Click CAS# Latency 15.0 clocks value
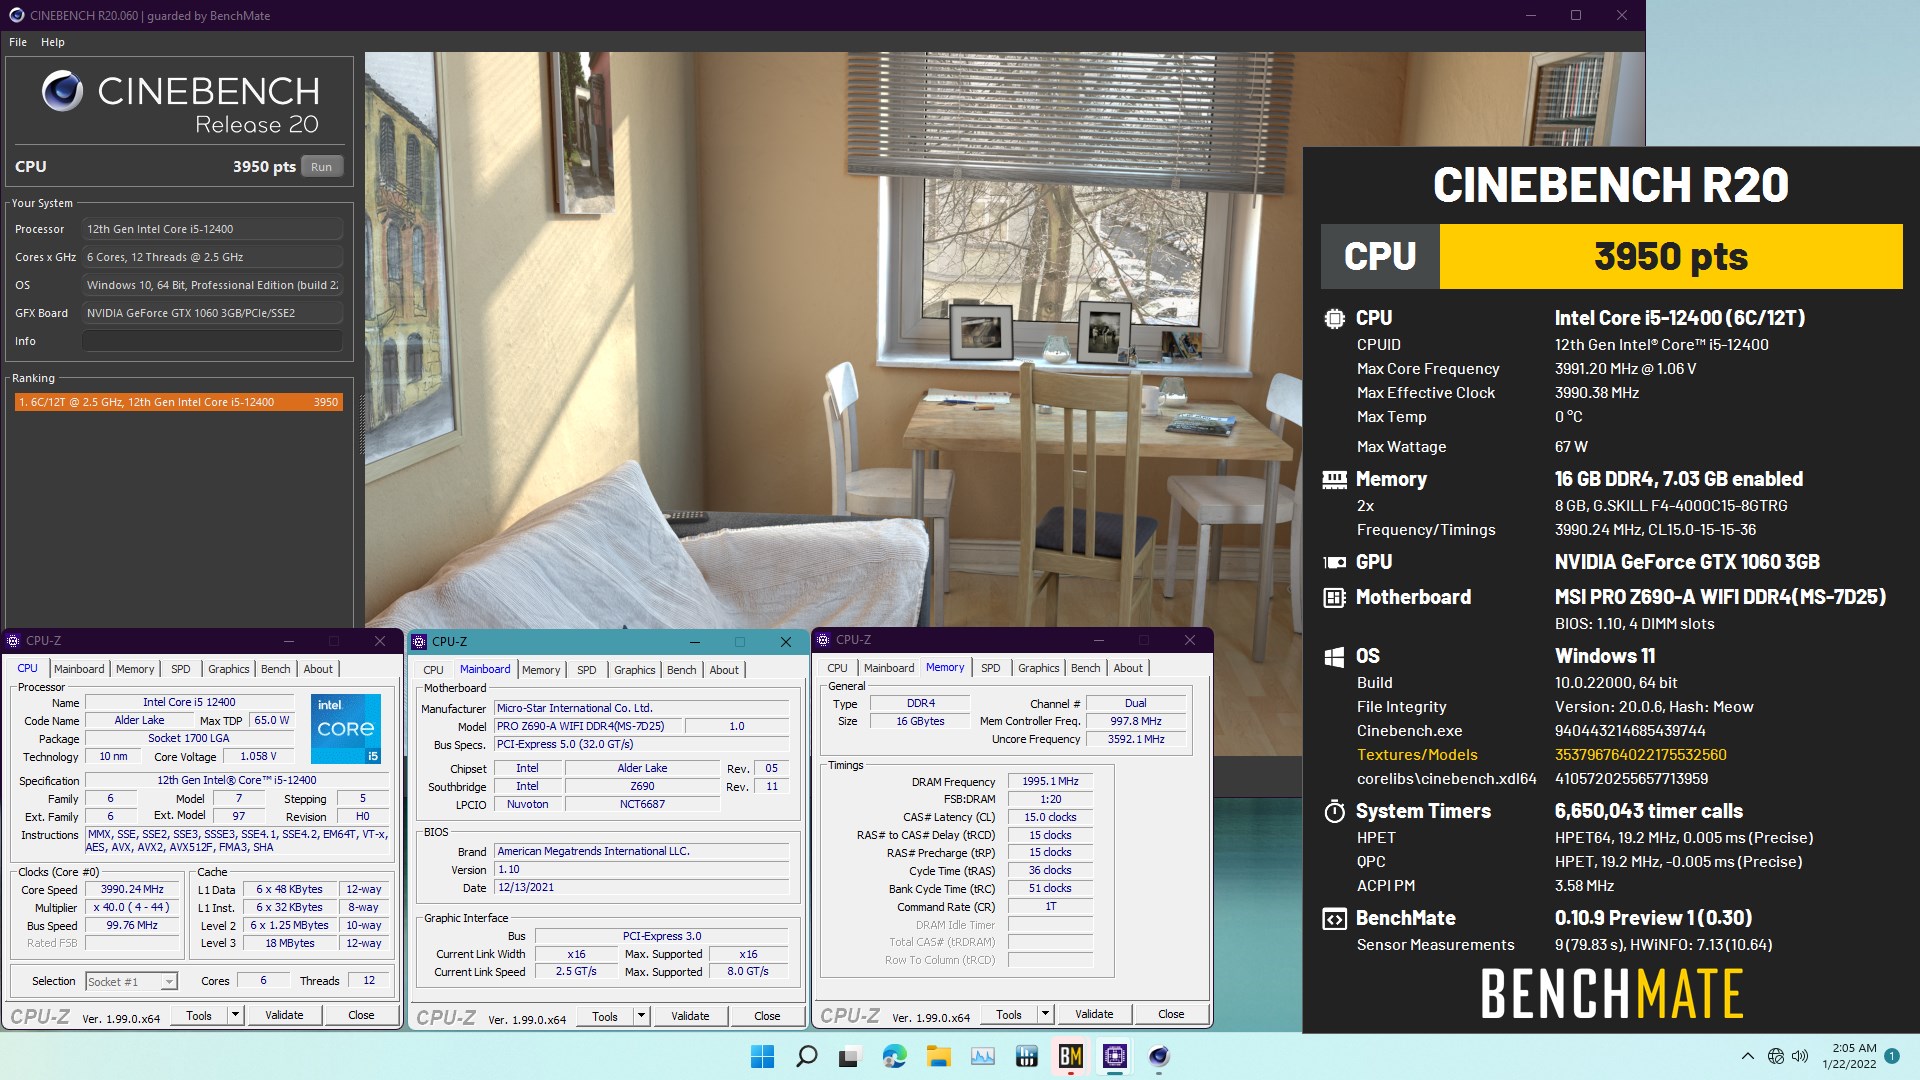The width and height of the screenshot is (1920, 1080). coord(1050,818)
